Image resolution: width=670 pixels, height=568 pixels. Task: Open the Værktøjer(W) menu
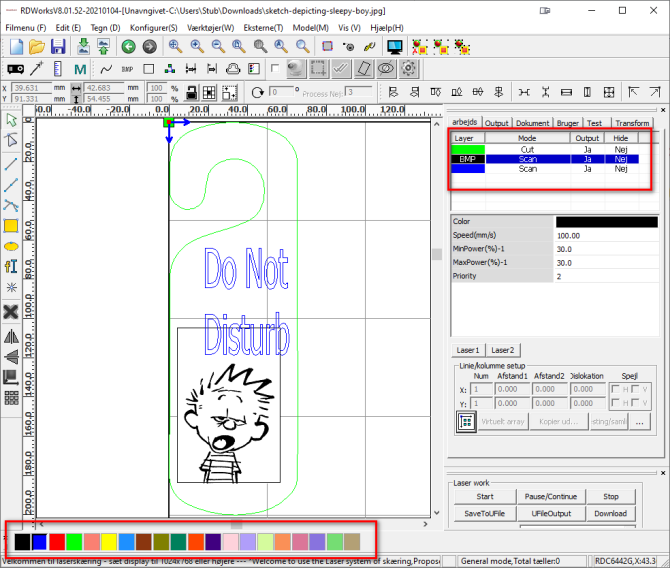pyautogui.click(x=210, y=28)
